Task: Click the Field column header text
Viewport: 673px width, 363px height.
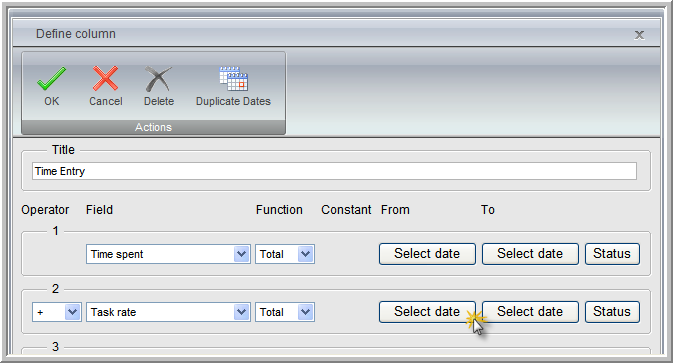Action: (x=99, y=210)
